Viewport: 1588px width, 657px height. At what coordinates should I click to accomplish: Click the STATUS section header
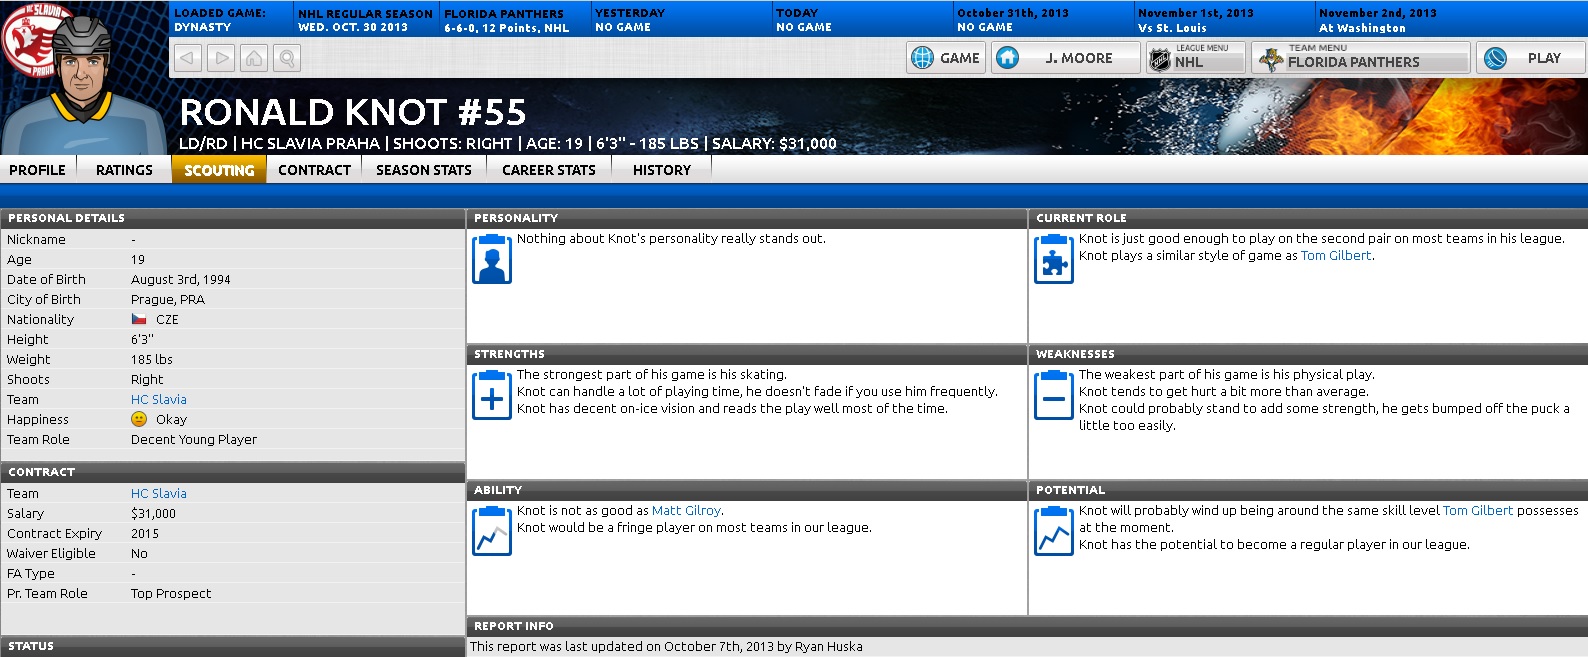point(232,646)
